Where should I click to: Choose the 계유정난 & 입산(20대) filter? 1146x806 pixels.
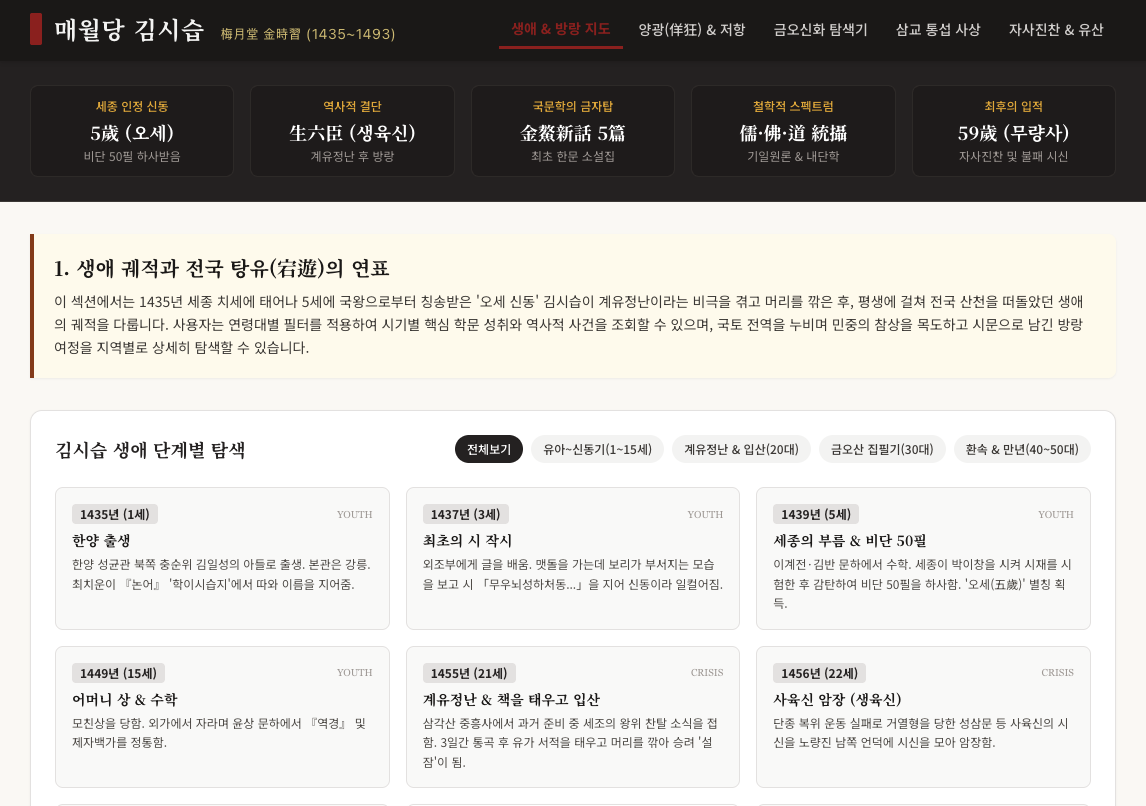[741, 449]
